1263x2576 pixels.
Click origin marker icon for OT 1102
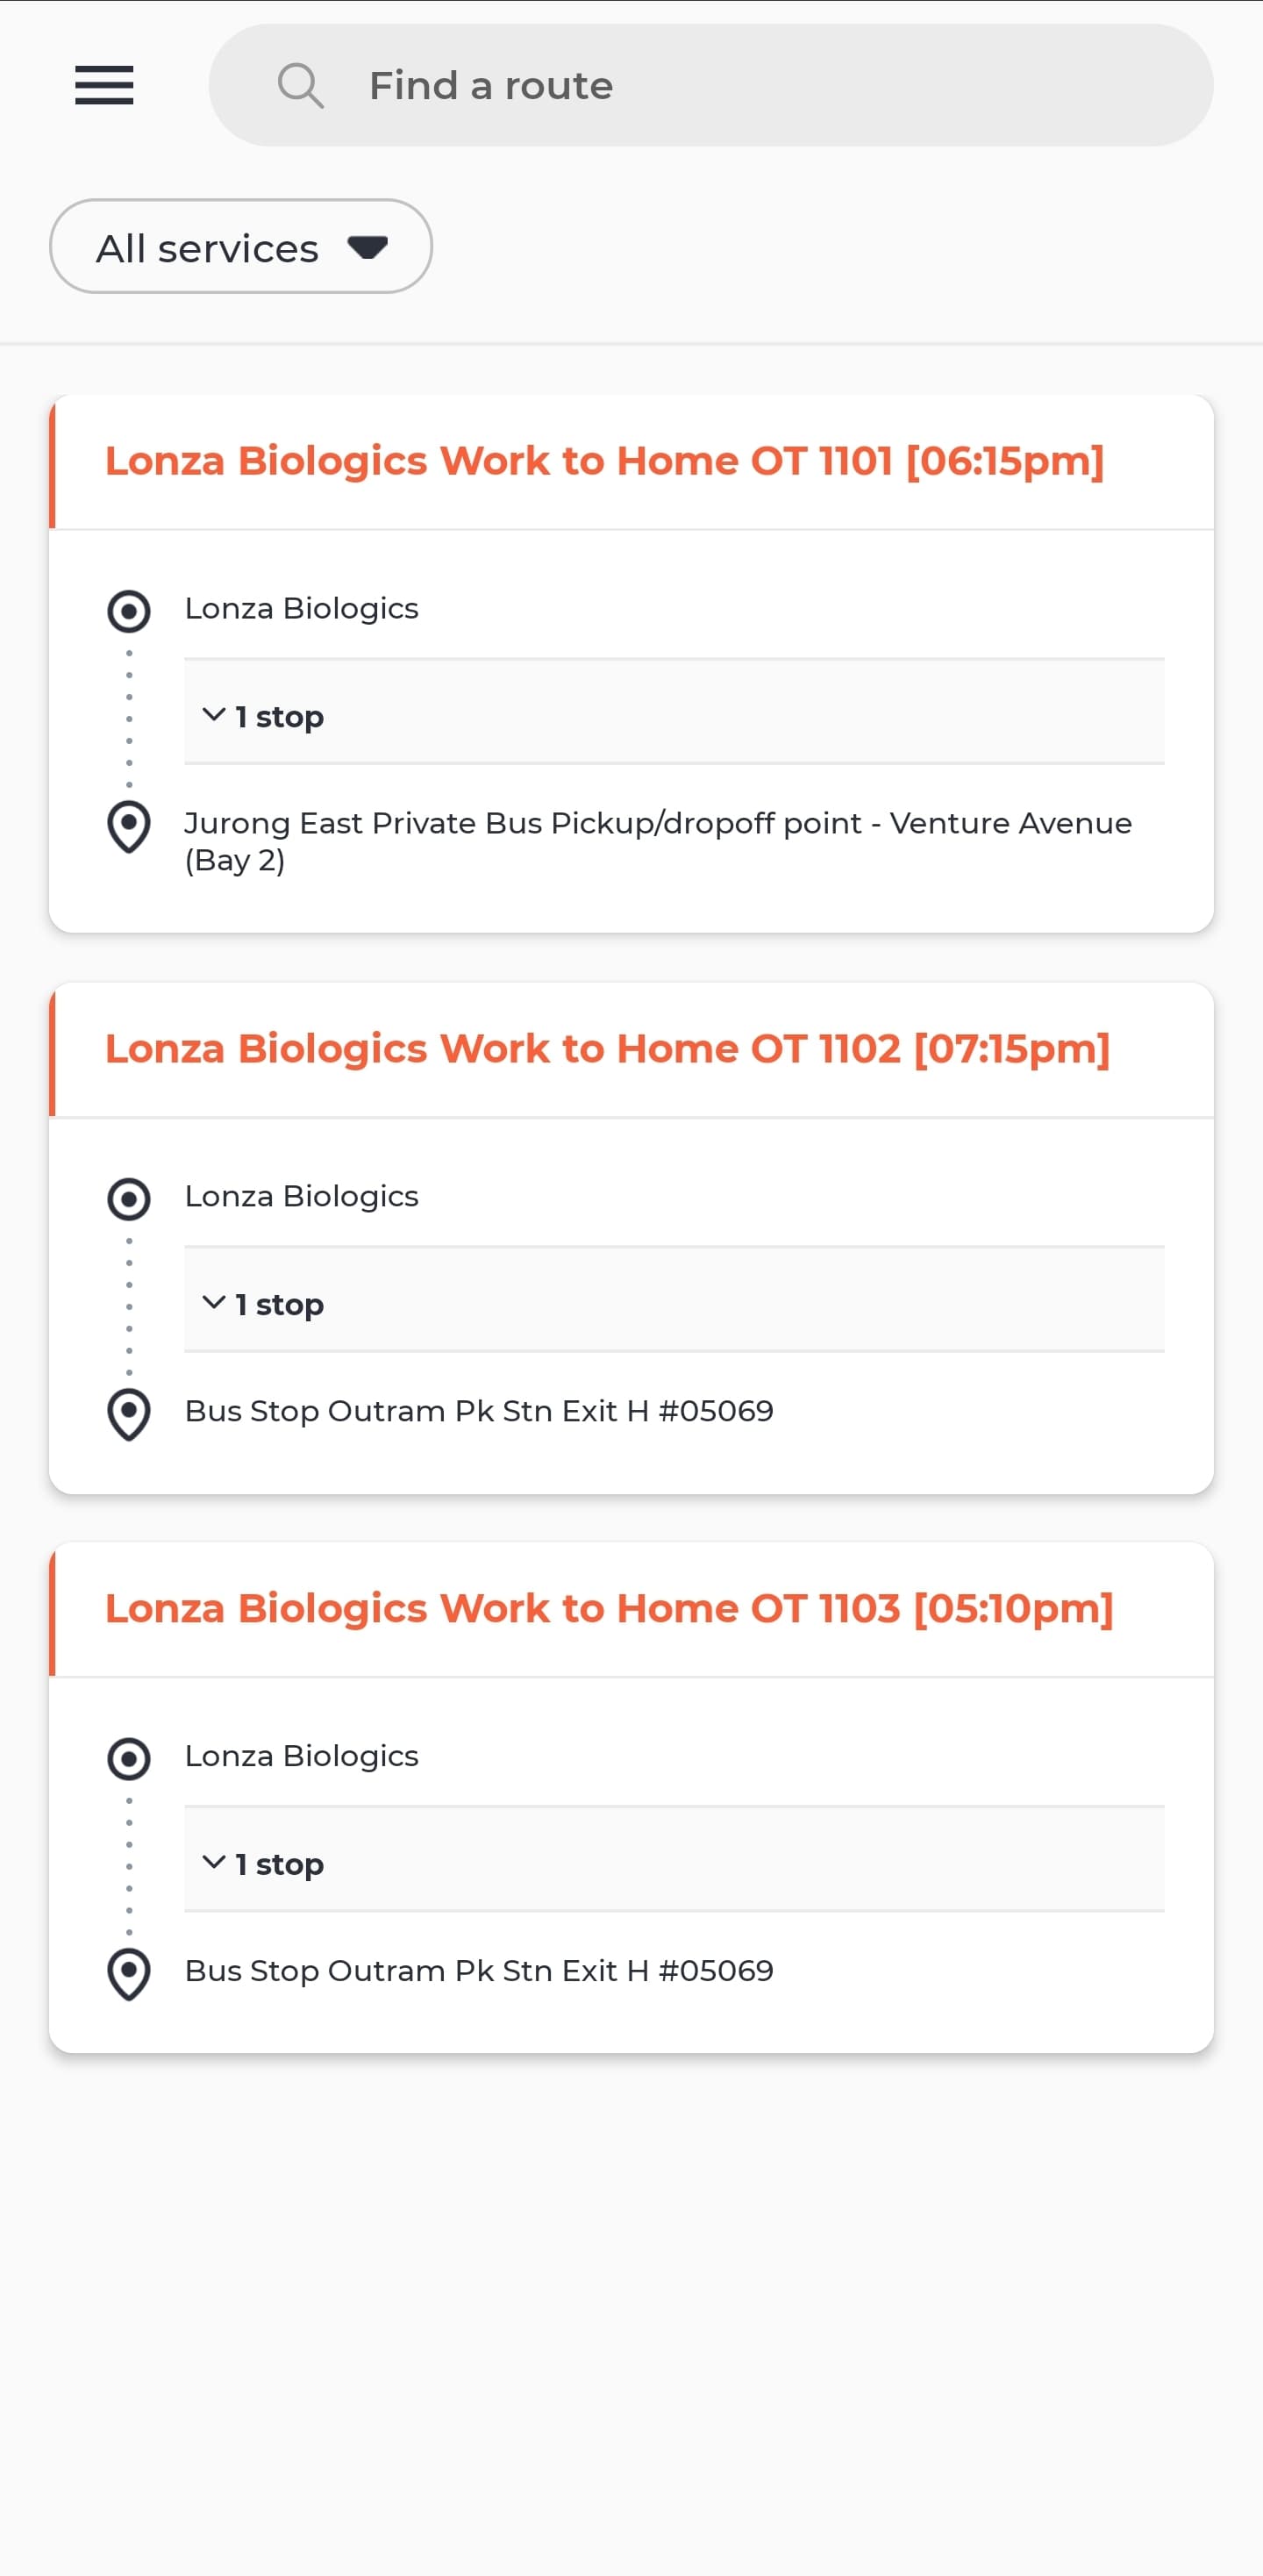pyautogui.click(x=129, y=1199)
